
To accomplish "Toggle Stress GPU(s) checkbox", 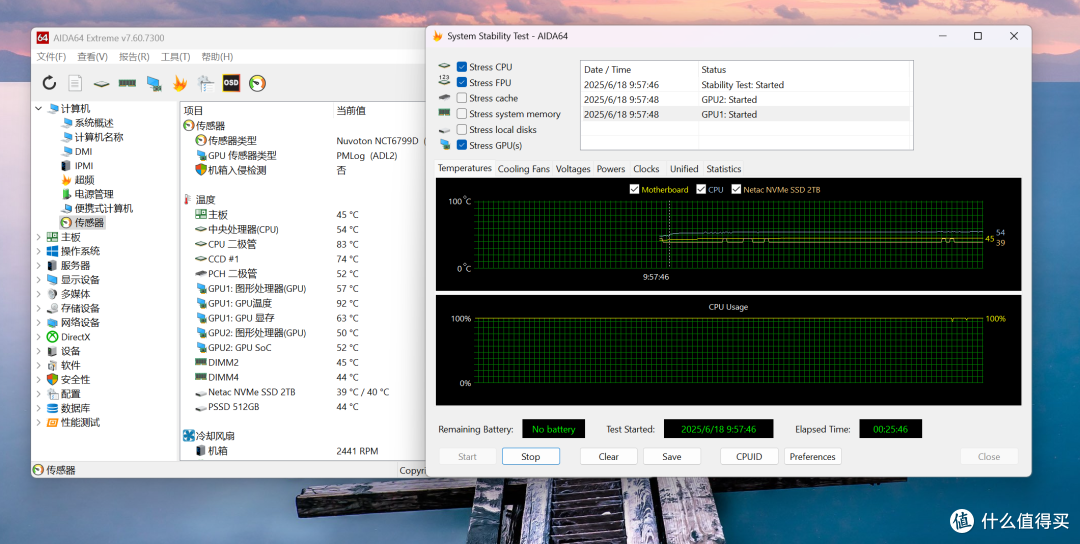I will pos(461,145).
